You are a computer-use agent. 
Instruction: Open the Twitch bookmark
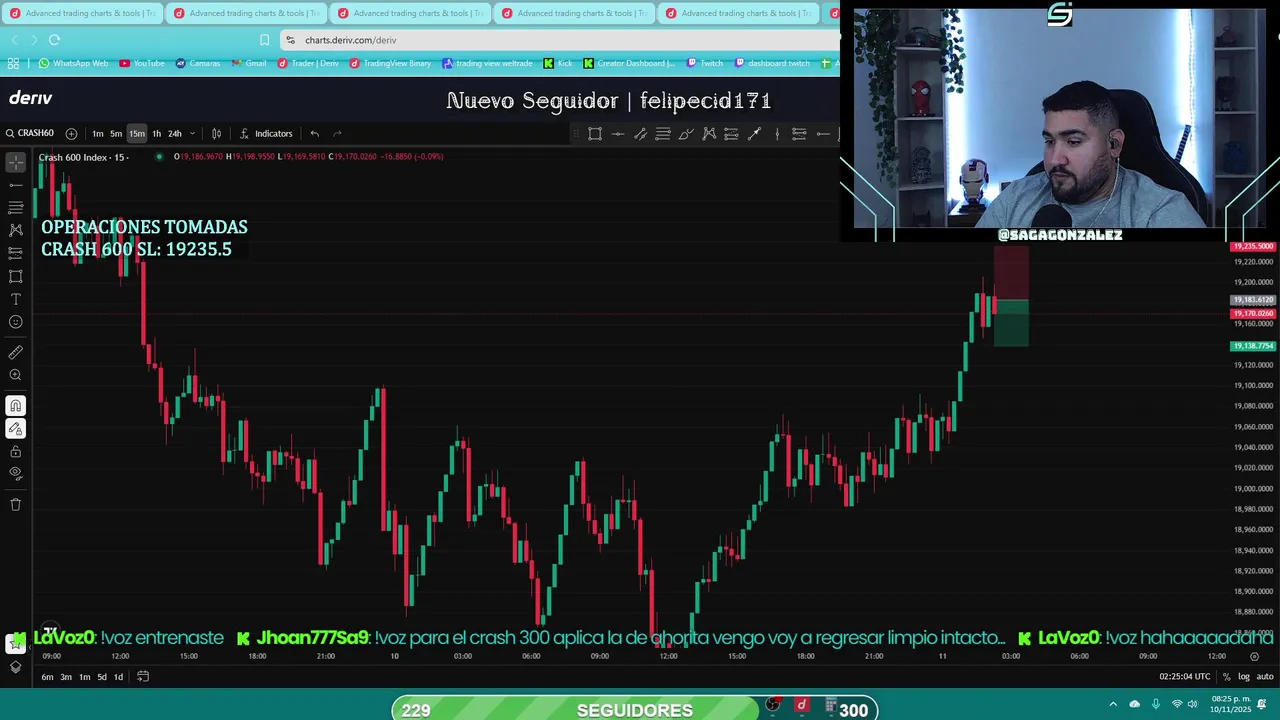[x=704, y=63]
